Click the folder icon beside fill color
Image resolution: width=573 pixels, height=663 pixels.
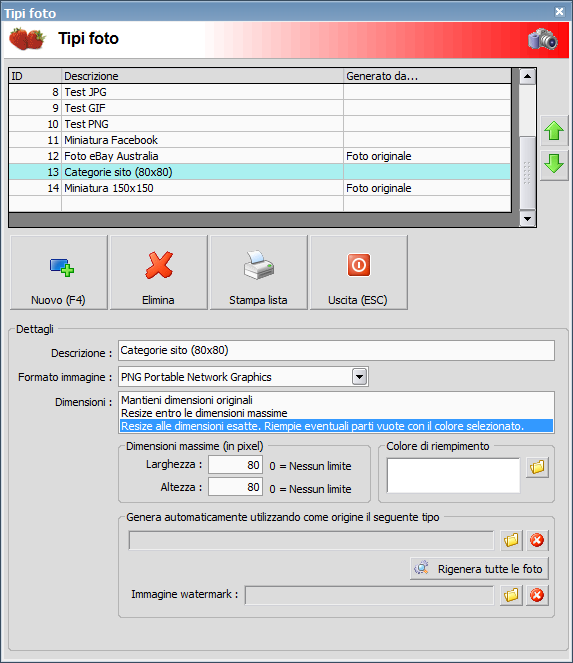pyautogui.click(x=537, y=467)
